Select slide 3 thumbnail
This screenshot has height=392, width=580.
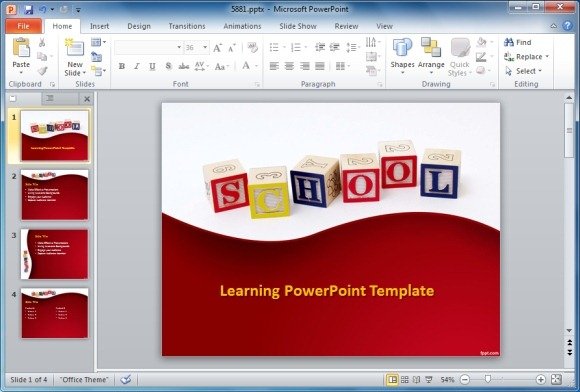click(x=54, y=254)
